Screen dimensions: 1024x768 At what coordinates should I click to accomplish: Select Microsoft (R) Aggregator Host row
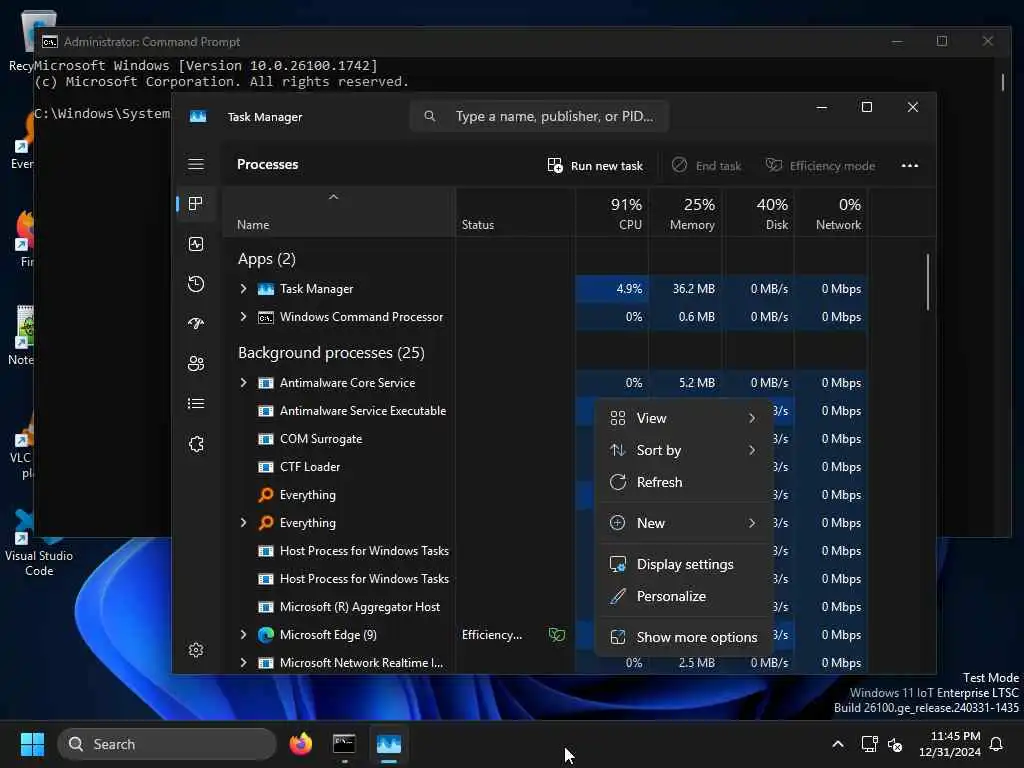tap(398, 607)
